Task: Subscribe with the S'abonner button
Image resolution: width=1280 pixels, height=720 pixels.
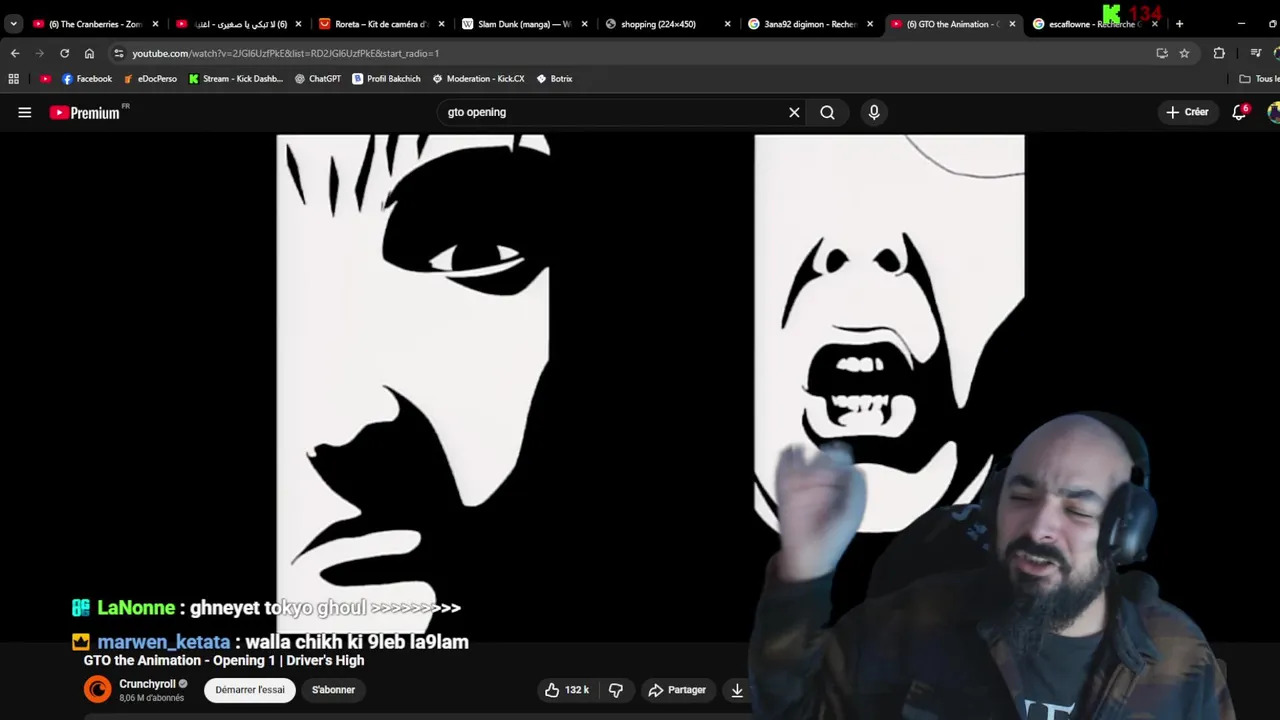Action: 333,690
